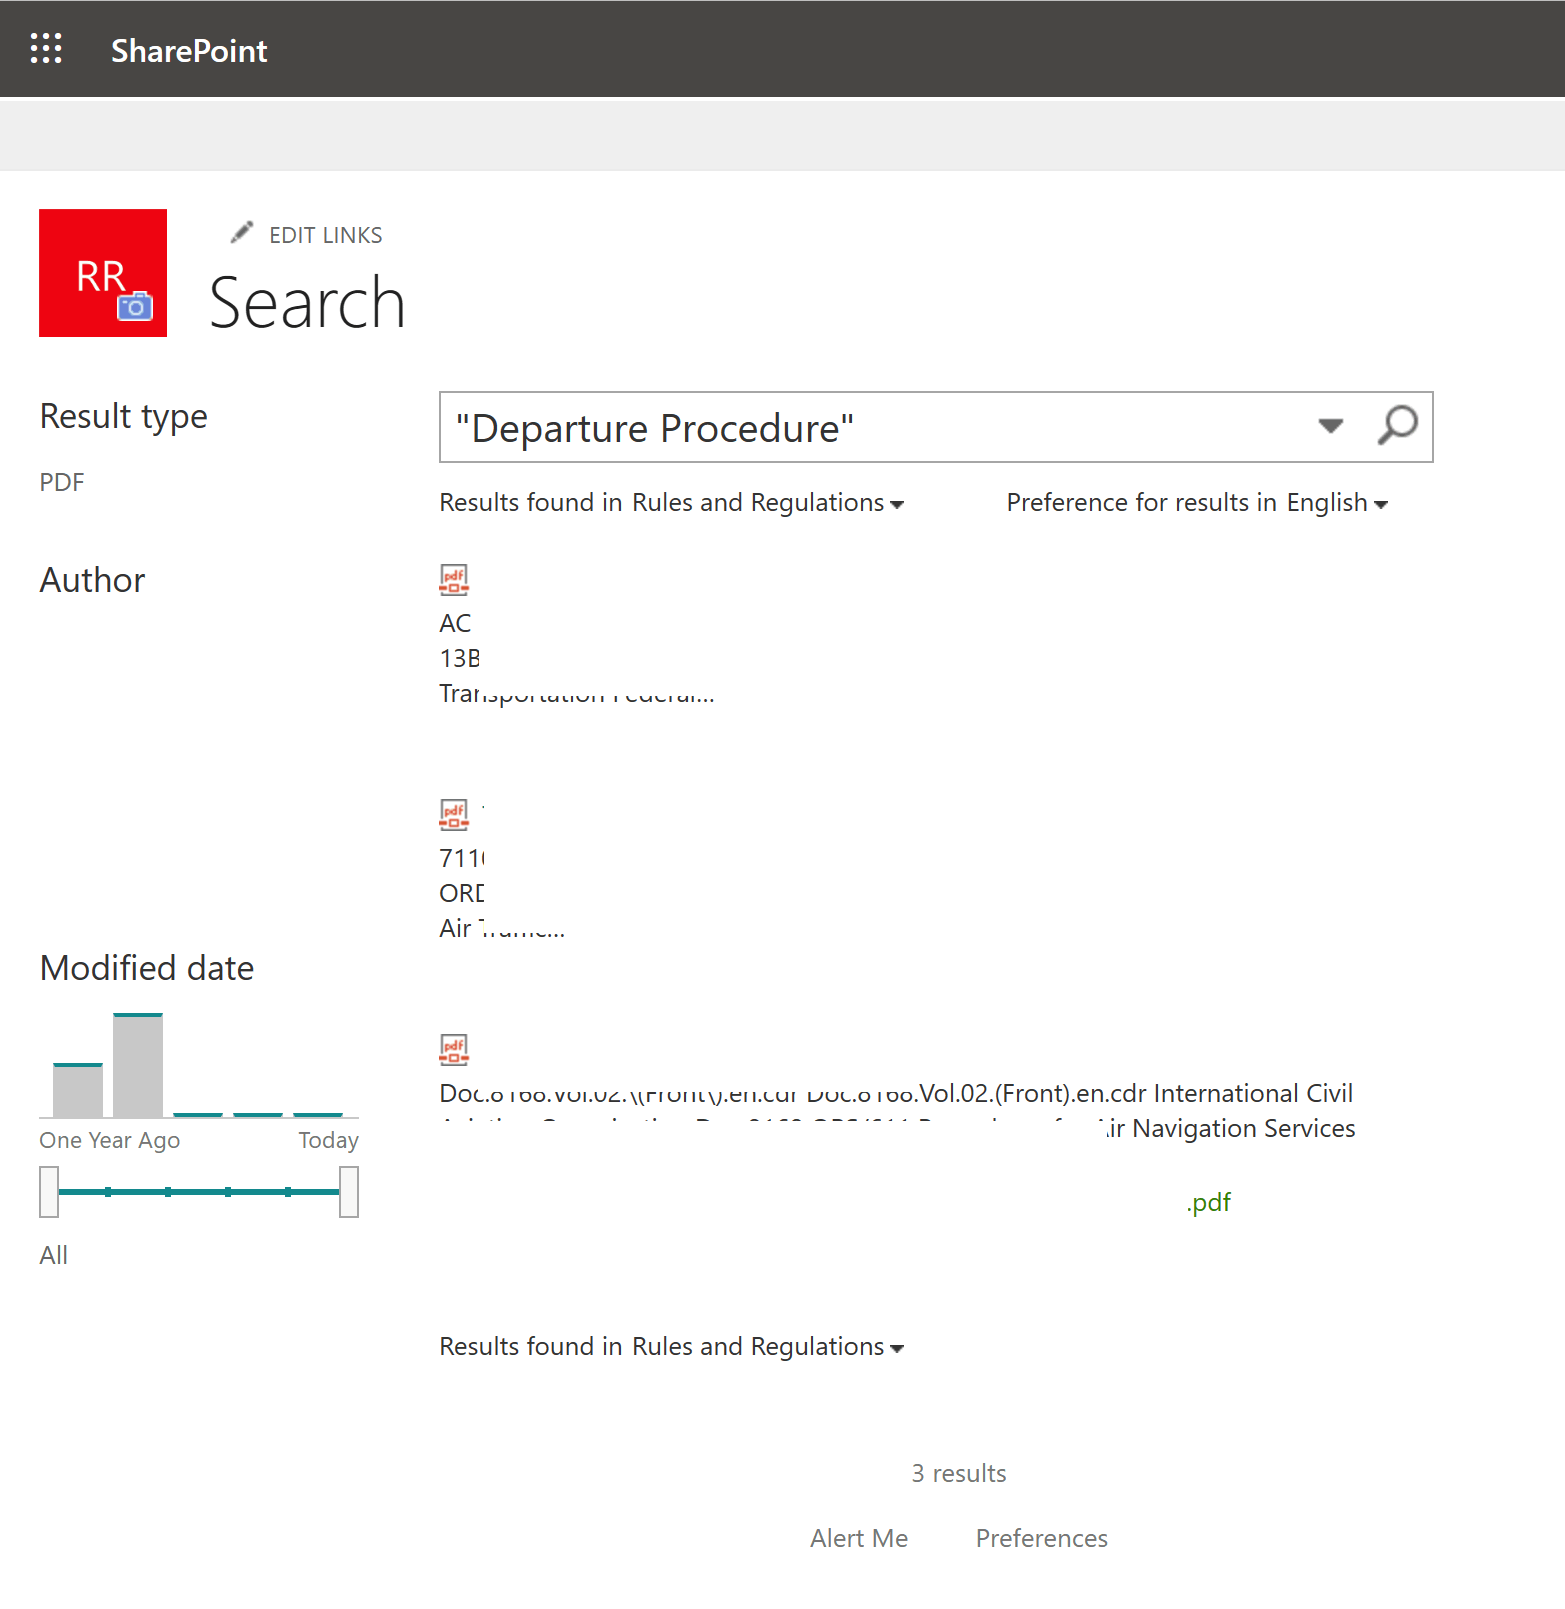Viewport: 1565px width, 1609px height.
Task: Click the 'Search' page title
Action: tap(308, 302)
